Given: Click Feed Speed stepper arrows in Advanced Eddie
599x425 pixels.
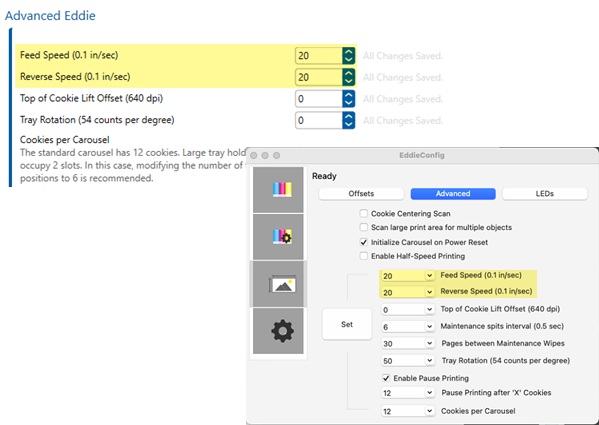Looking at the screenshot, I should [348, 56].
